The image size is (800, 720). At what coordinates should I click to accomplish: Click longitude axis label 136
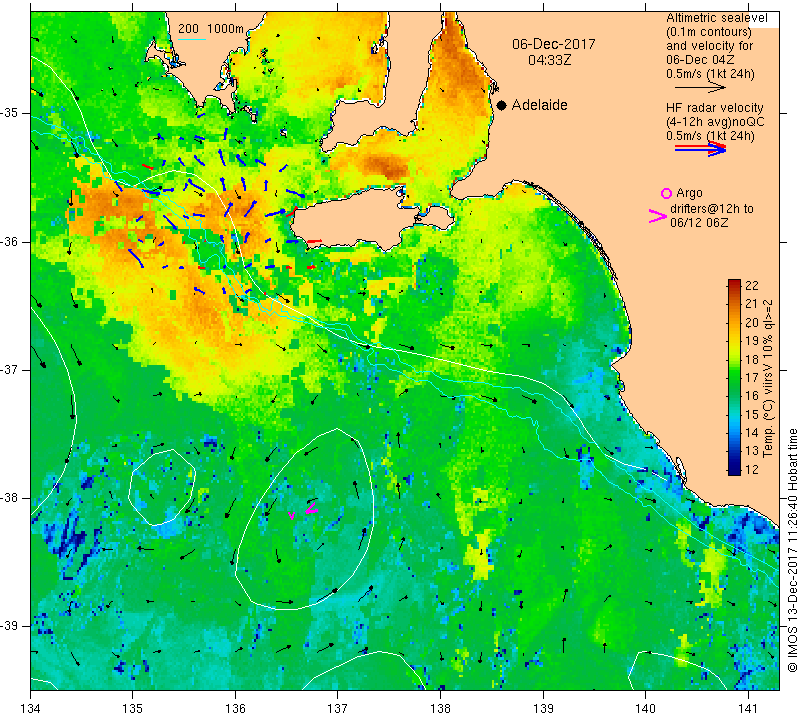click(x=235, y=708)
